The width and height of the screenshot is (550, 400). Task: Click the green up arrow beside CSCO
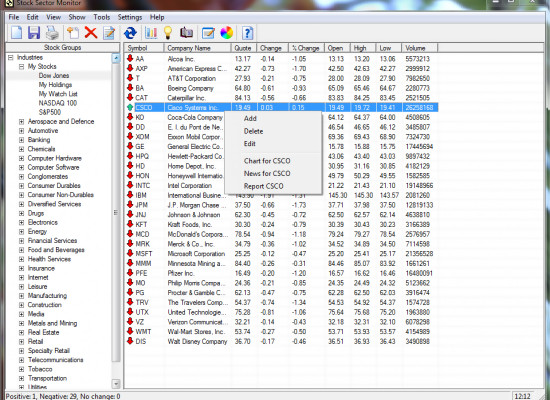(130, 107)
